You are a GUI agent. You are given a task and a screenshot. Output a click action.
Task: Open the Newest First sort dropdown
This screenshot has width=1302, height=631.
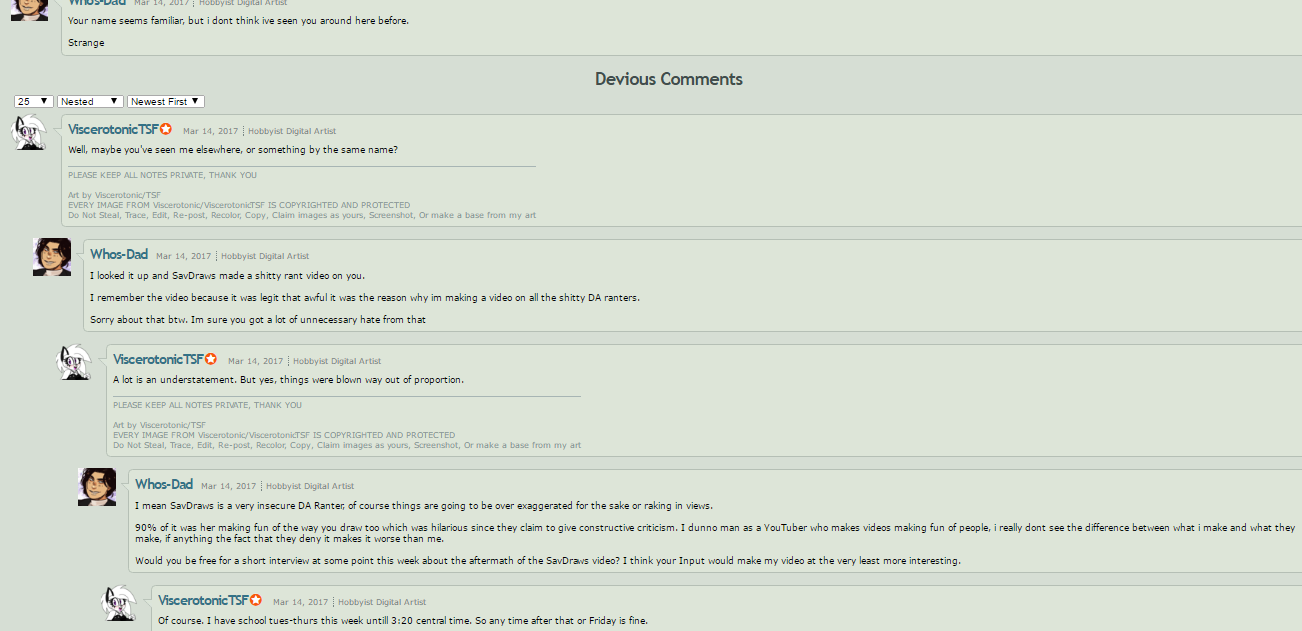[x=166, y=101]
